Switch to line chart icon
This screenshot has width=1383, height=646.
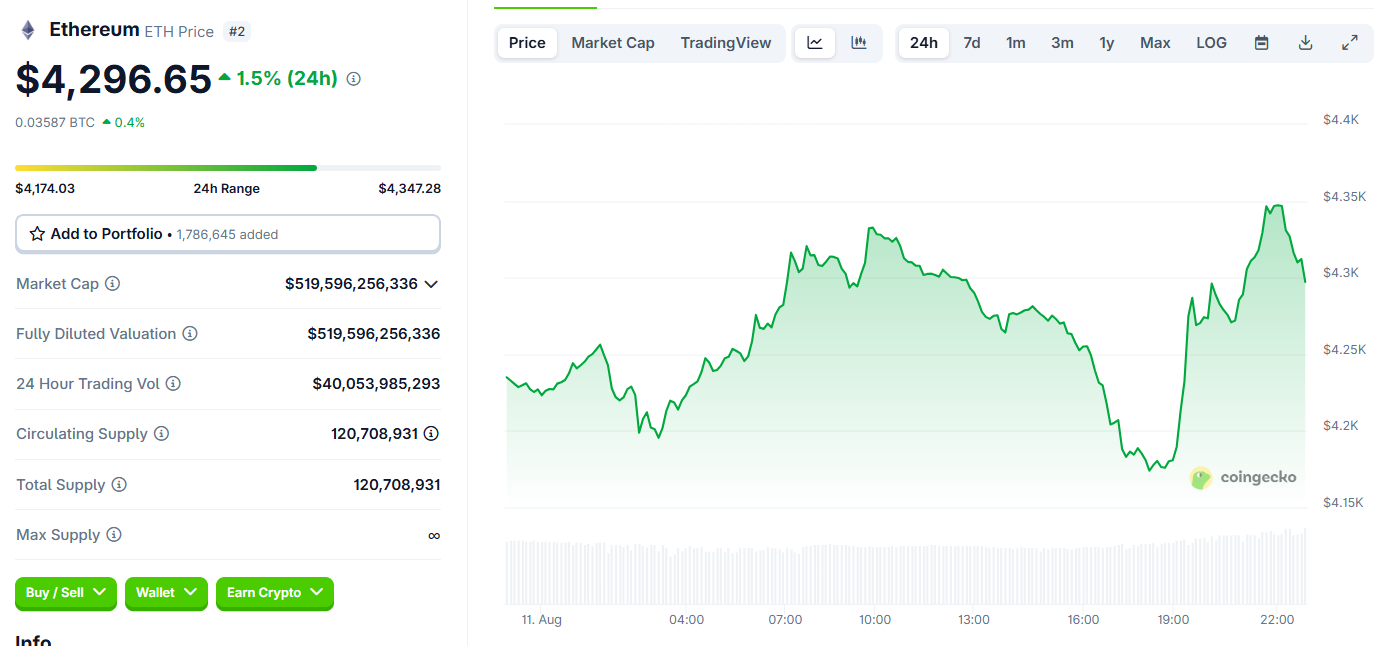[x=815, y=43]
